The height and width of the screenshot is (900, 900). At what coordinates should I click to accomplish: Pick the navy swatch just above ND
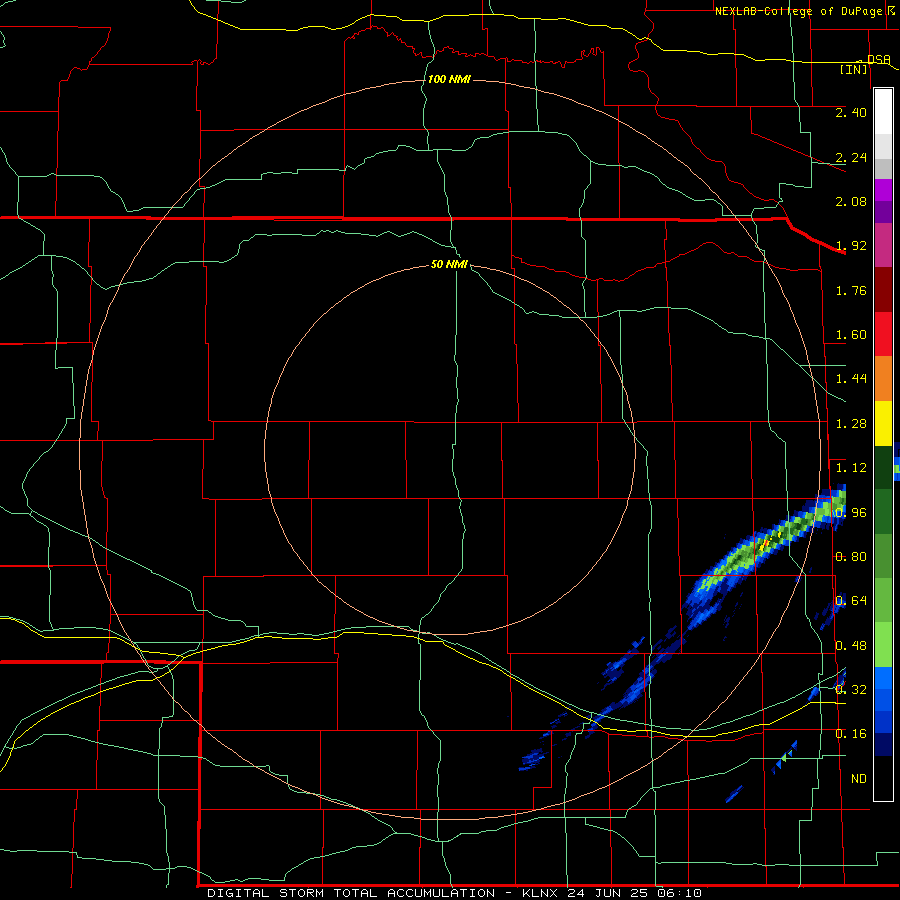(x=883, y=745)
